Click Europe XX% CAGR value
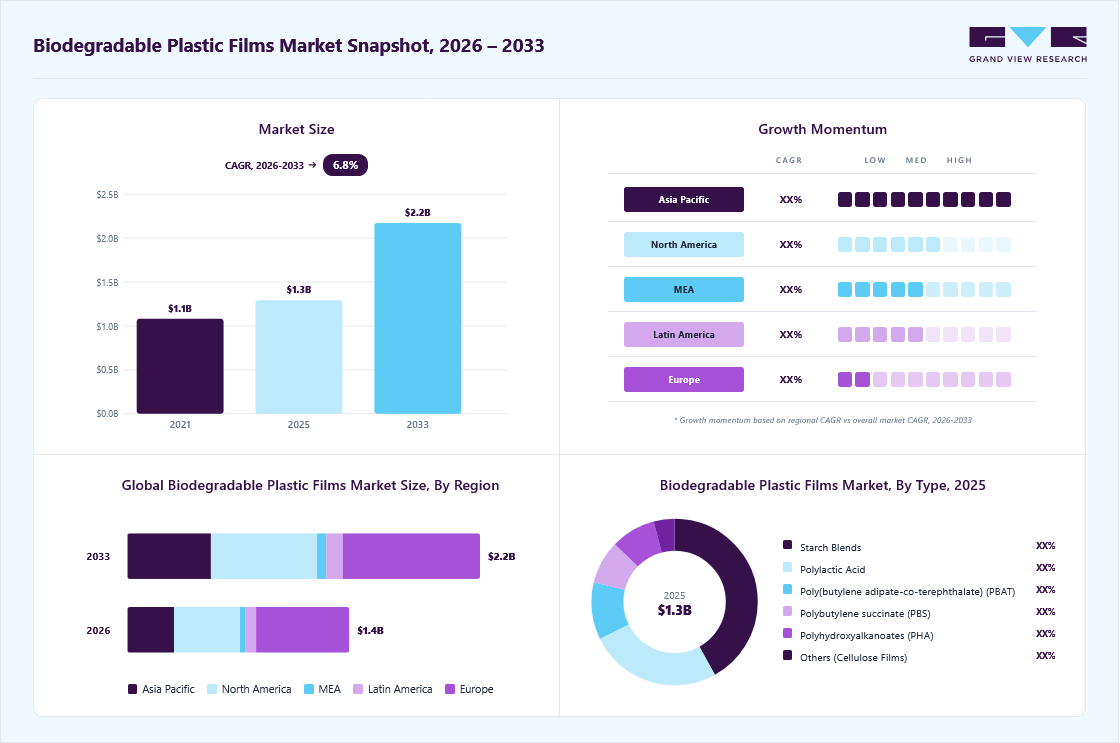 coord(791,379)
